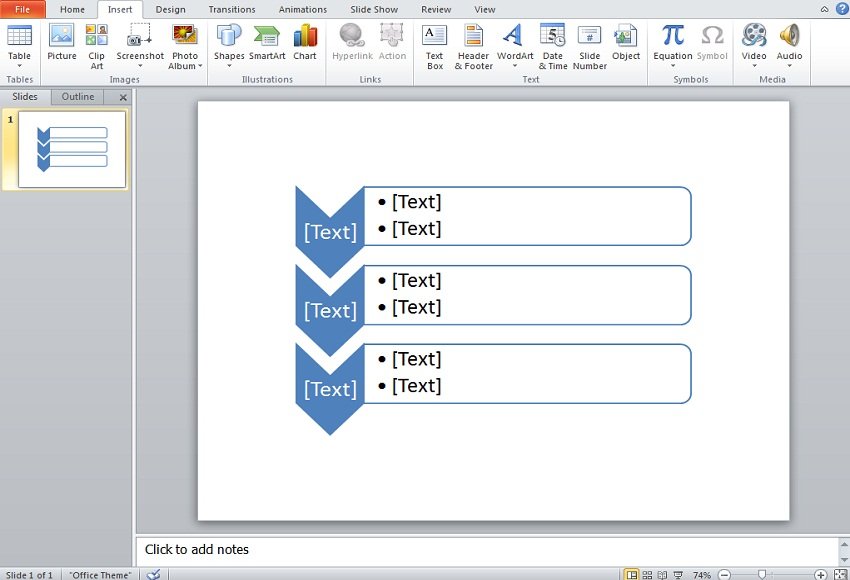850x580 pixels.
Task: Open the Table dropdown
Action: [19, 66]
